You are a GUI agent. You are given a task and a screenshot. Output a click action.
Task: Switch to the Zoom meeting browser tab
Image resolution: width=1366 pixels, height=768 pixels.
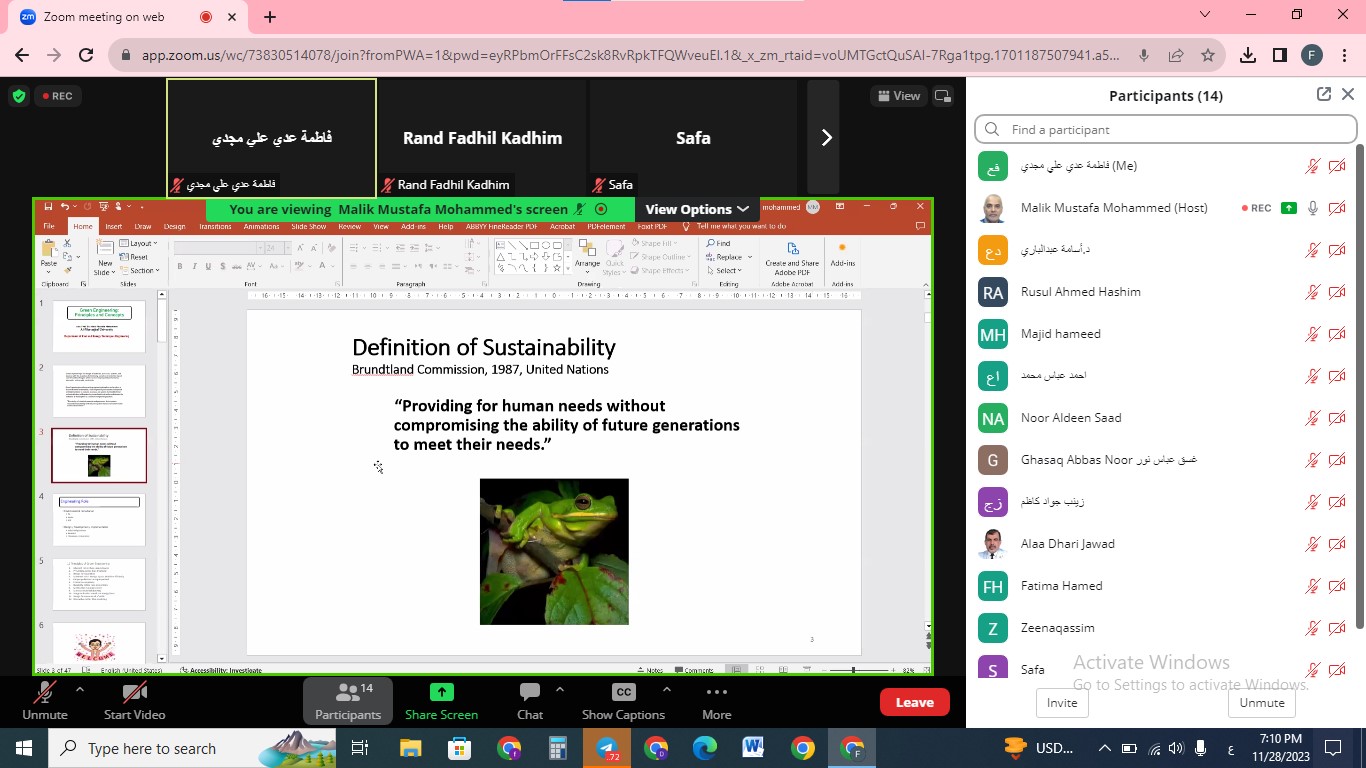coord(110,17)
